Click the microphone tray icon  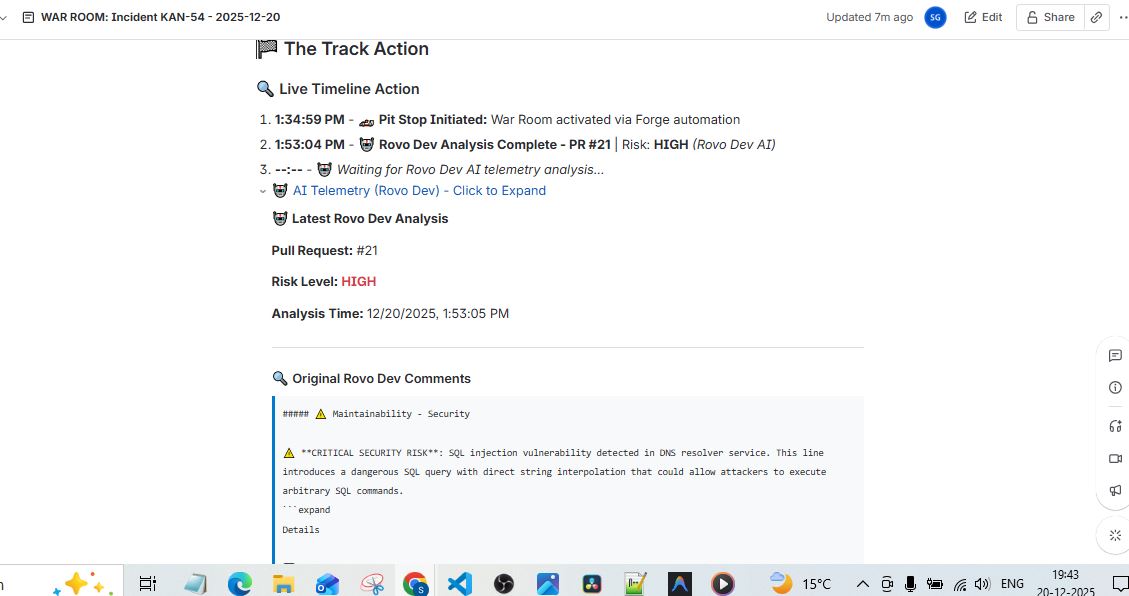(x=910, y=584)
